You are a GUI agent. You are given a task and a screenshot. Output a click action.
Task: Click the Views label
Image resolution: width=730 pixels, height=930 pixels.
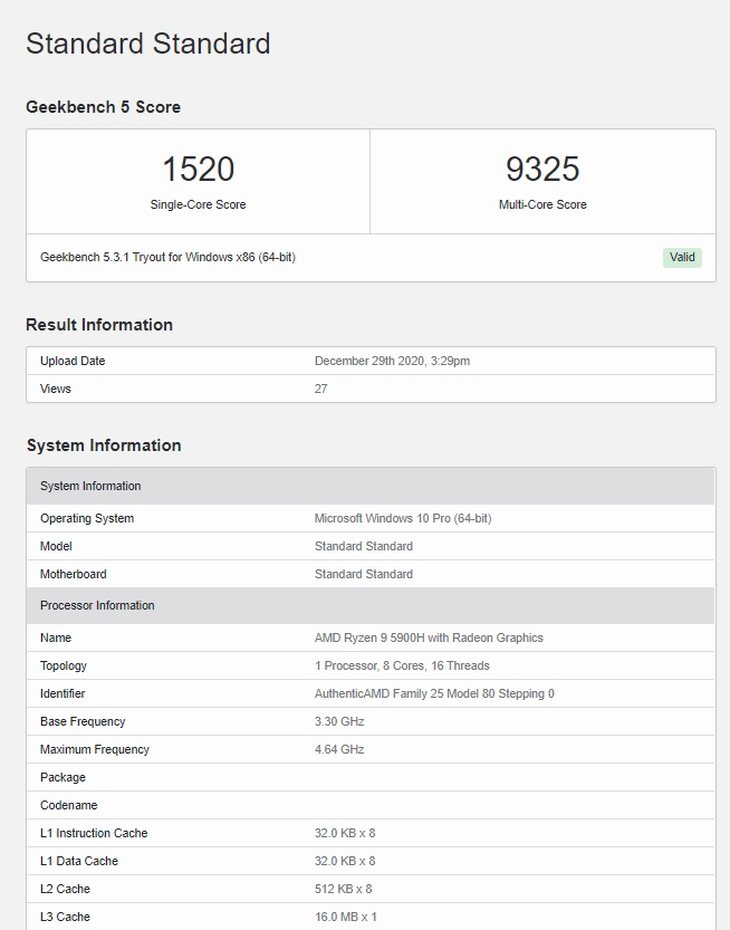tap(56, 388)
